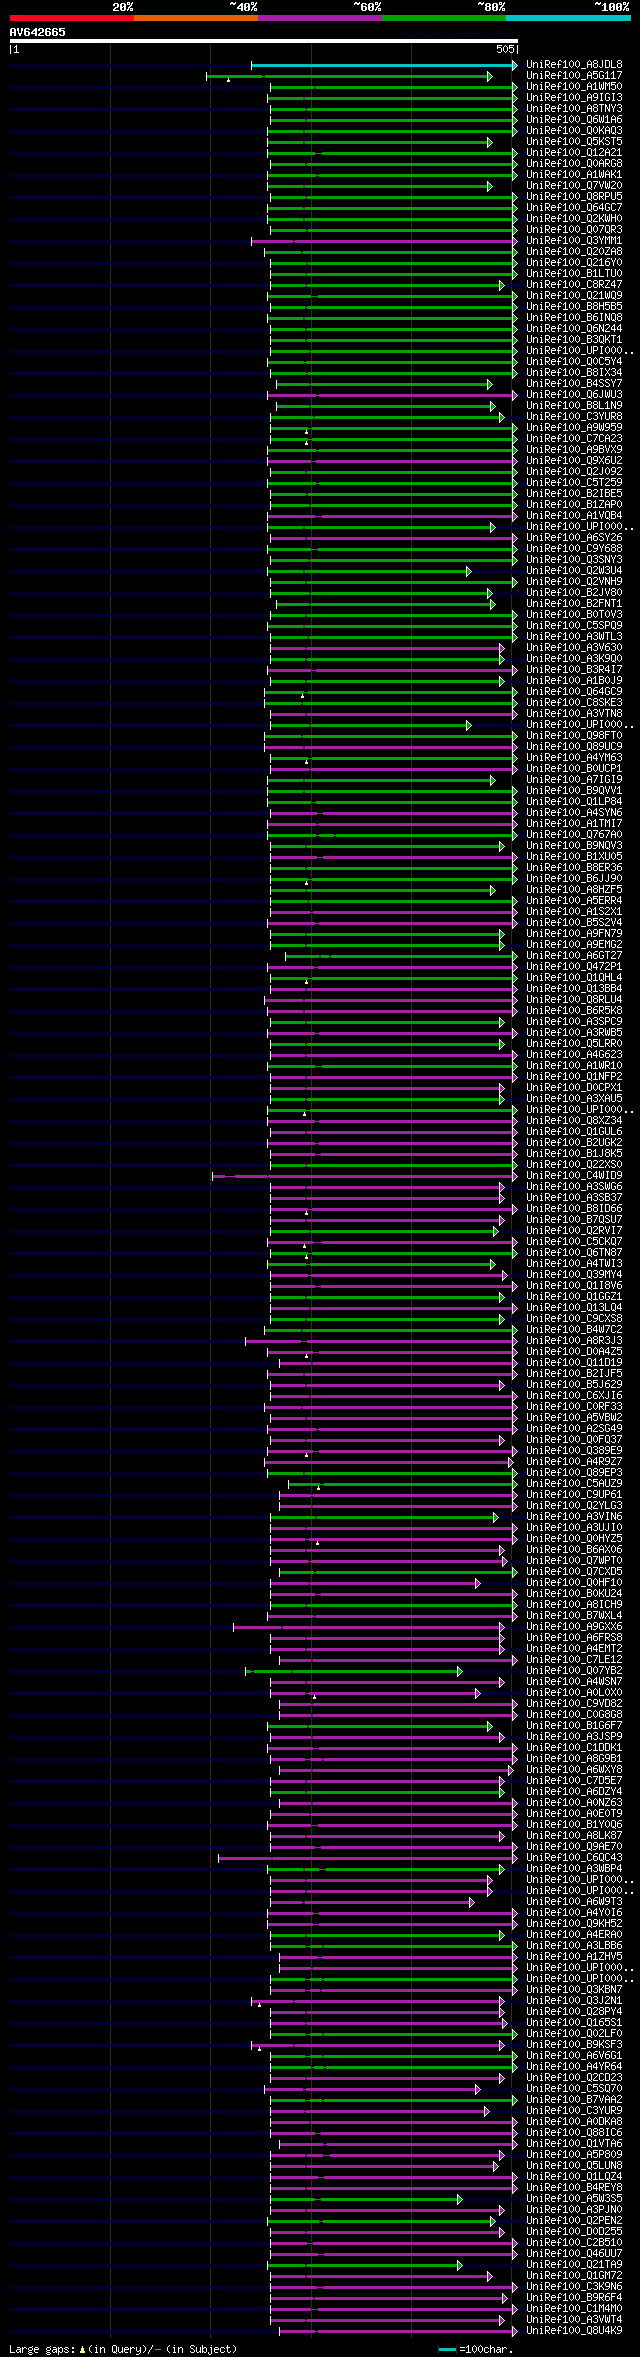
Task: Select the UniRef100_B8H5B5 label
Action: [574, 307]
